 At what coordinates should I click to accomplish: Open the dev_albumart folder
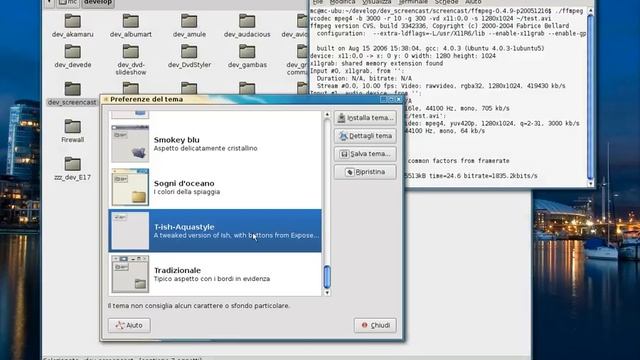pyautogui.click(x=131, y=26)
